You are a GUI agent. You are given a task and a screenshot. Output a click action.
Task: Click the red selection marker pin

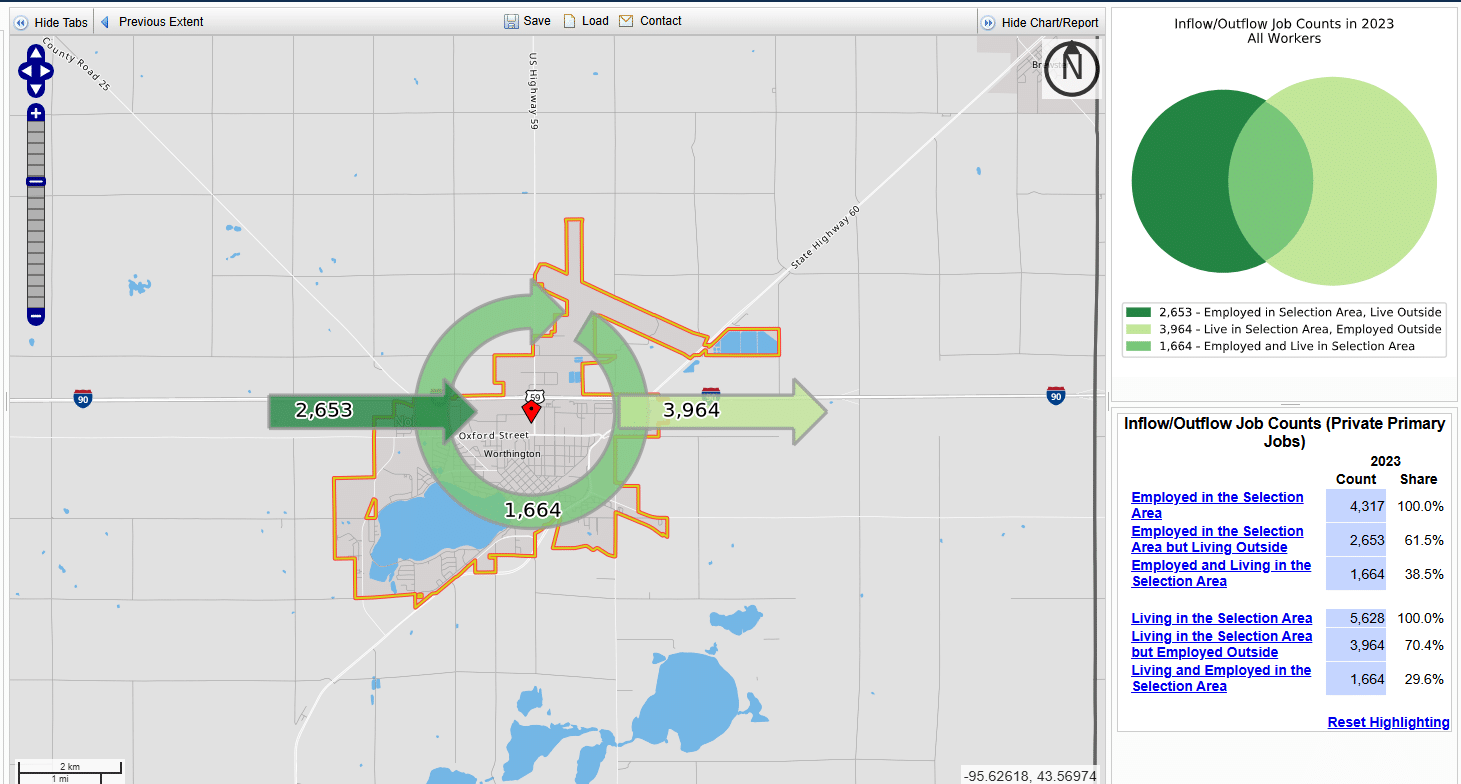(x=531, y=412)
